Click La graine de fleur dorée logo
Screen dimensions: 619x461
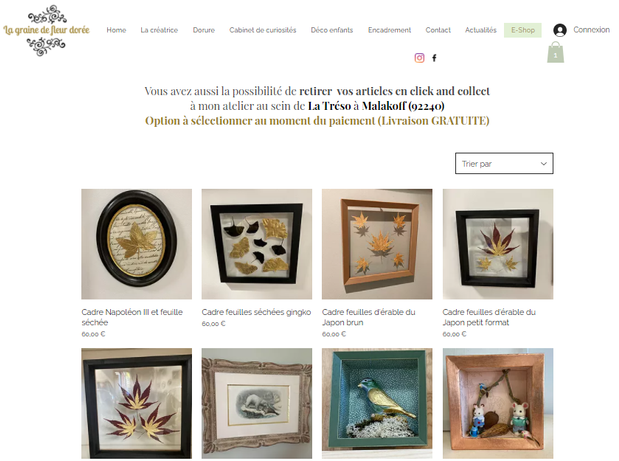point(47,30)
